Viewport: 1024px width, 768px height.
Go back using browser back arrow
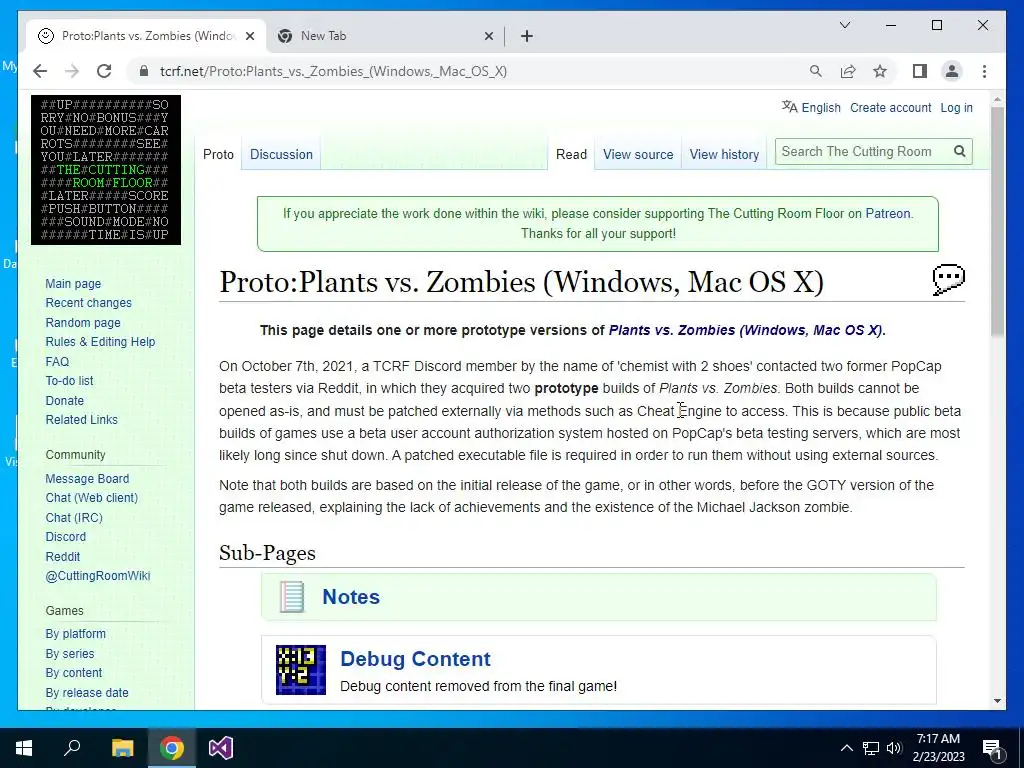tap(40, 71)
